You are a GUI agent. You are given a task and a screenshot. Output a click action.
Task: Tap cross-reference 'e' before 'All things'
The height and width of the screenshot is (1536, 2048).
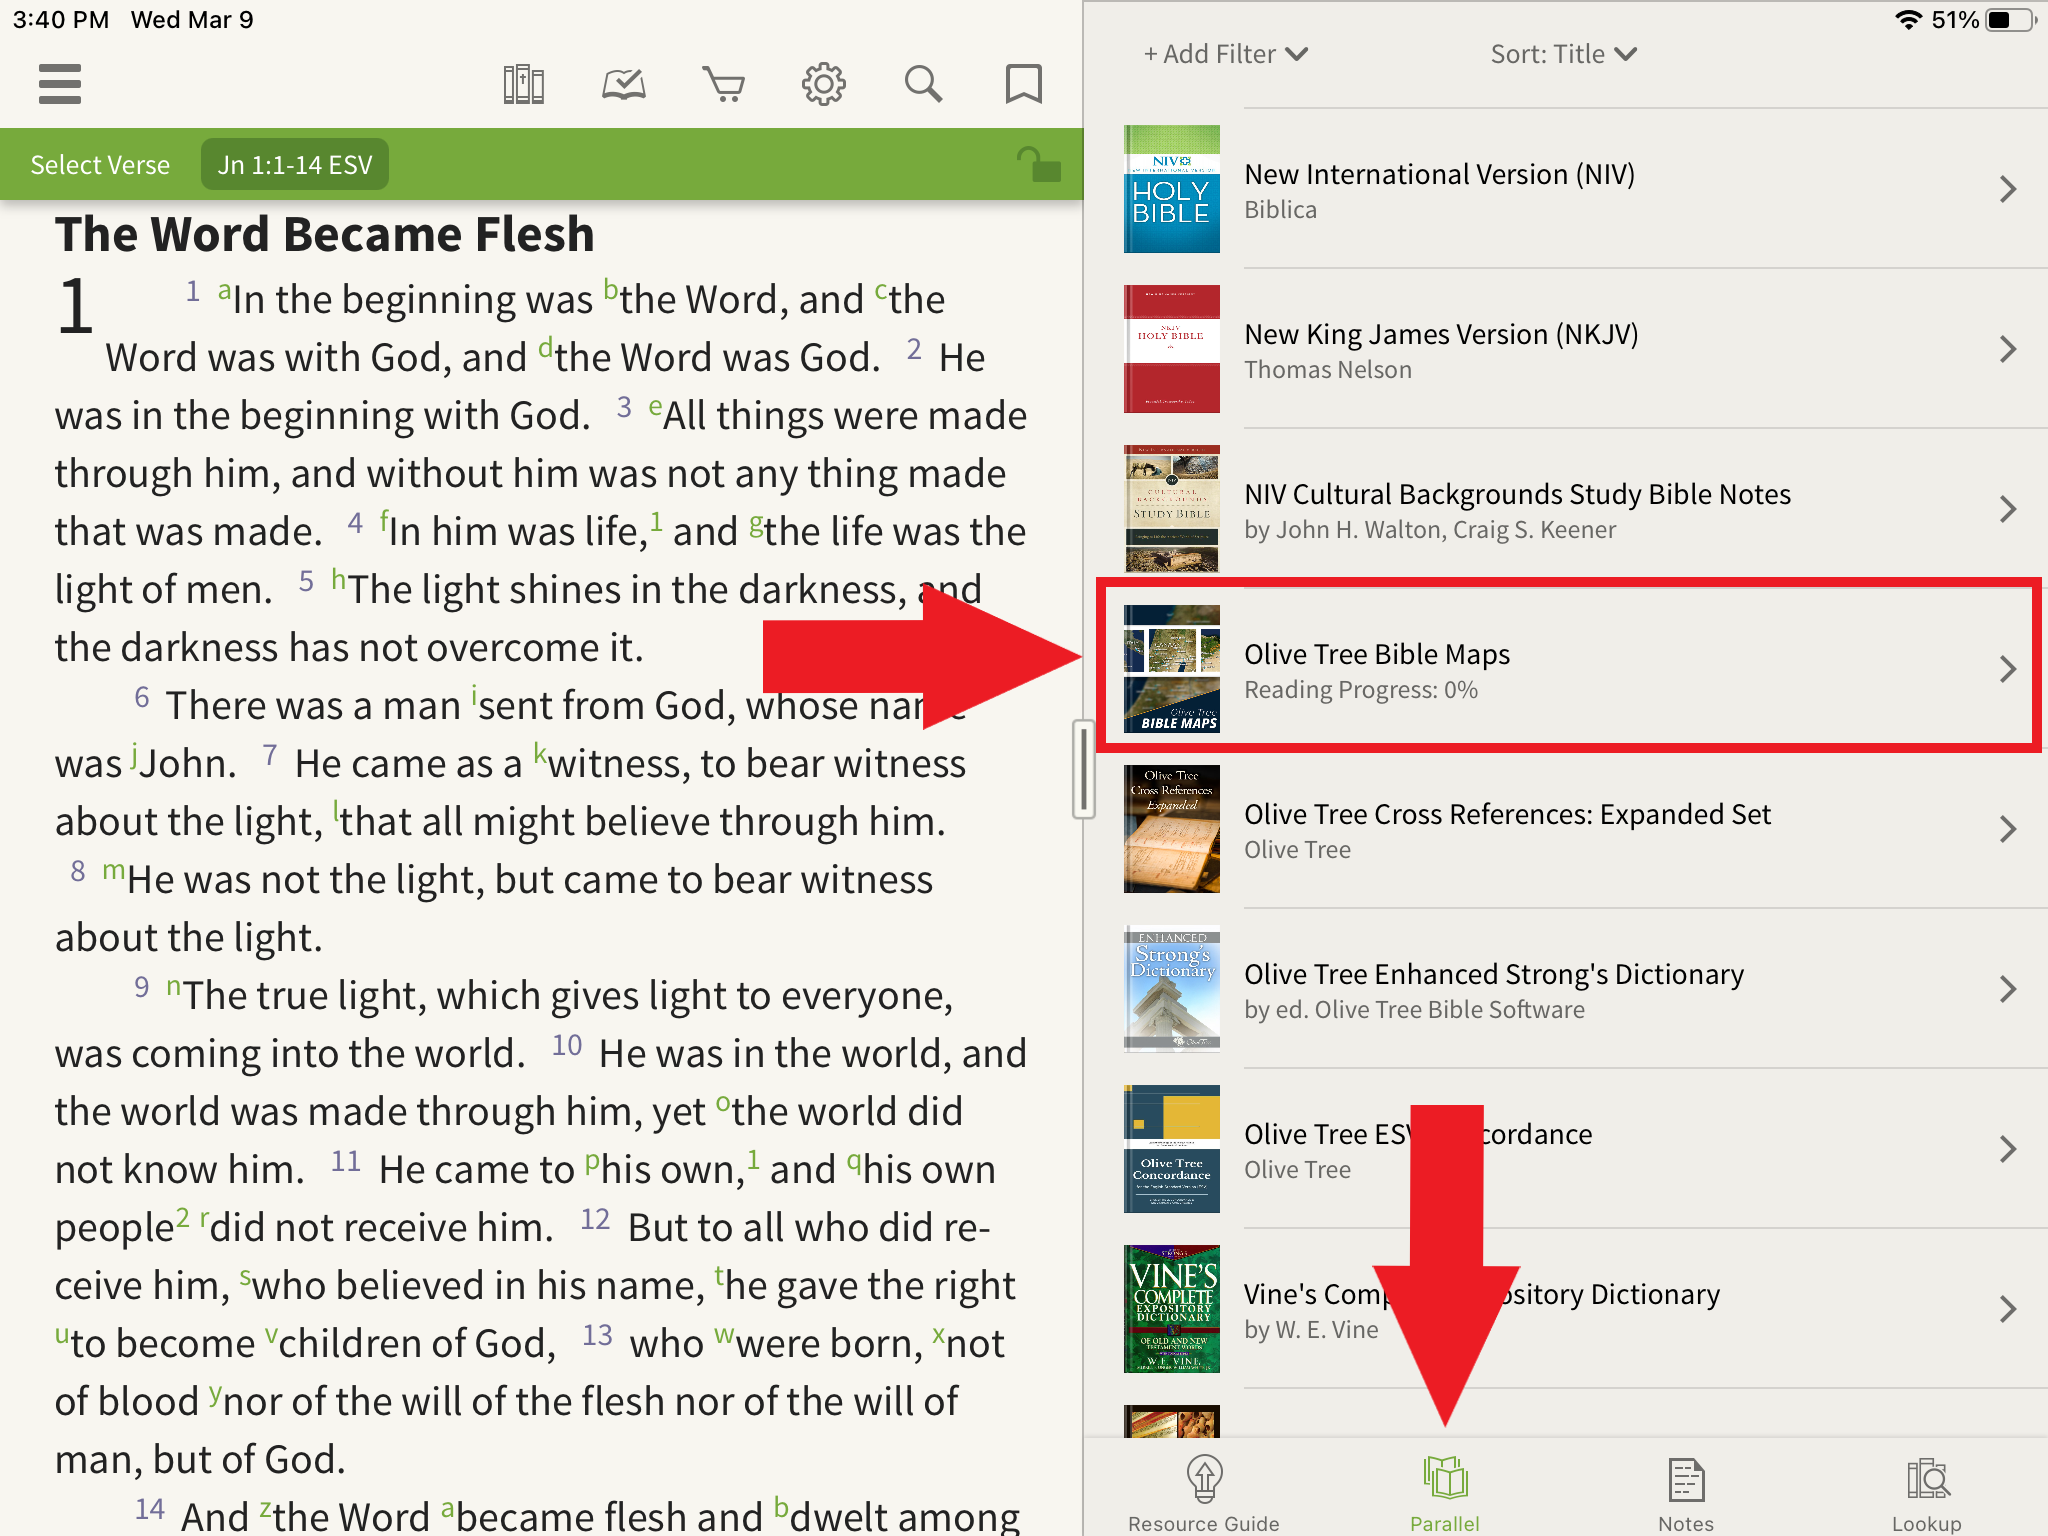tap(655, 407)
